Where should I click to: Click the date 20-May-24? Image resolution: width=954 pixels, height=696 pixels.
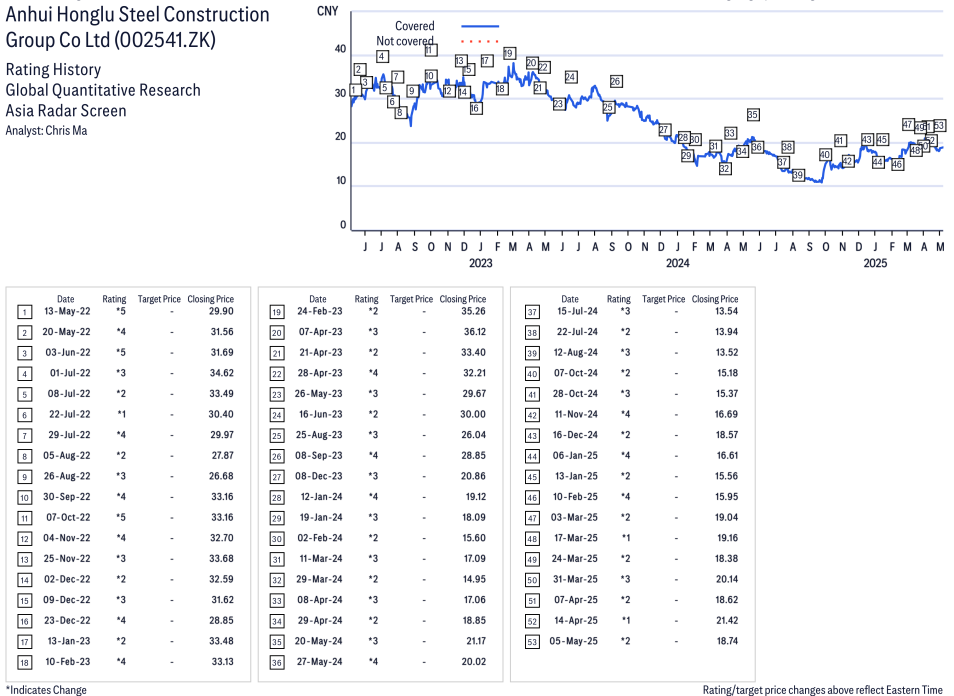(318, 641)
